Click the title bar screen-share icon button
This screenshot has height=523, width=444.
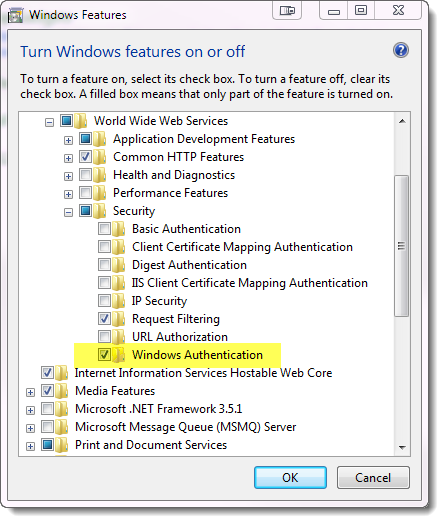287,11
